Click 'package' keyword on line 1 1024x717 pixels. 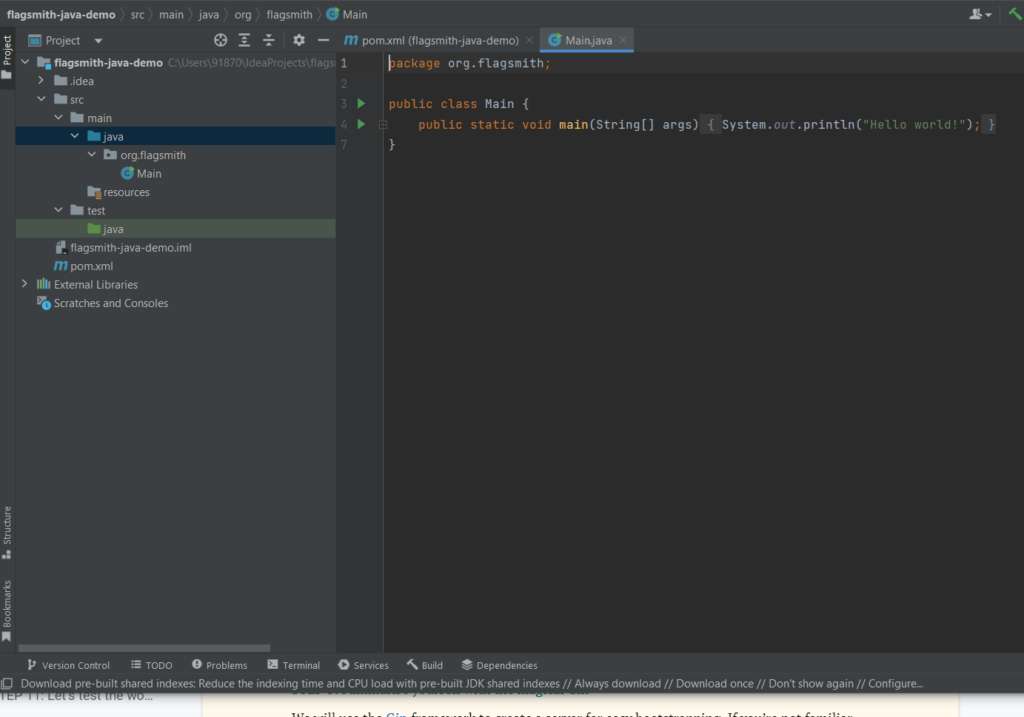click(414, 63)
